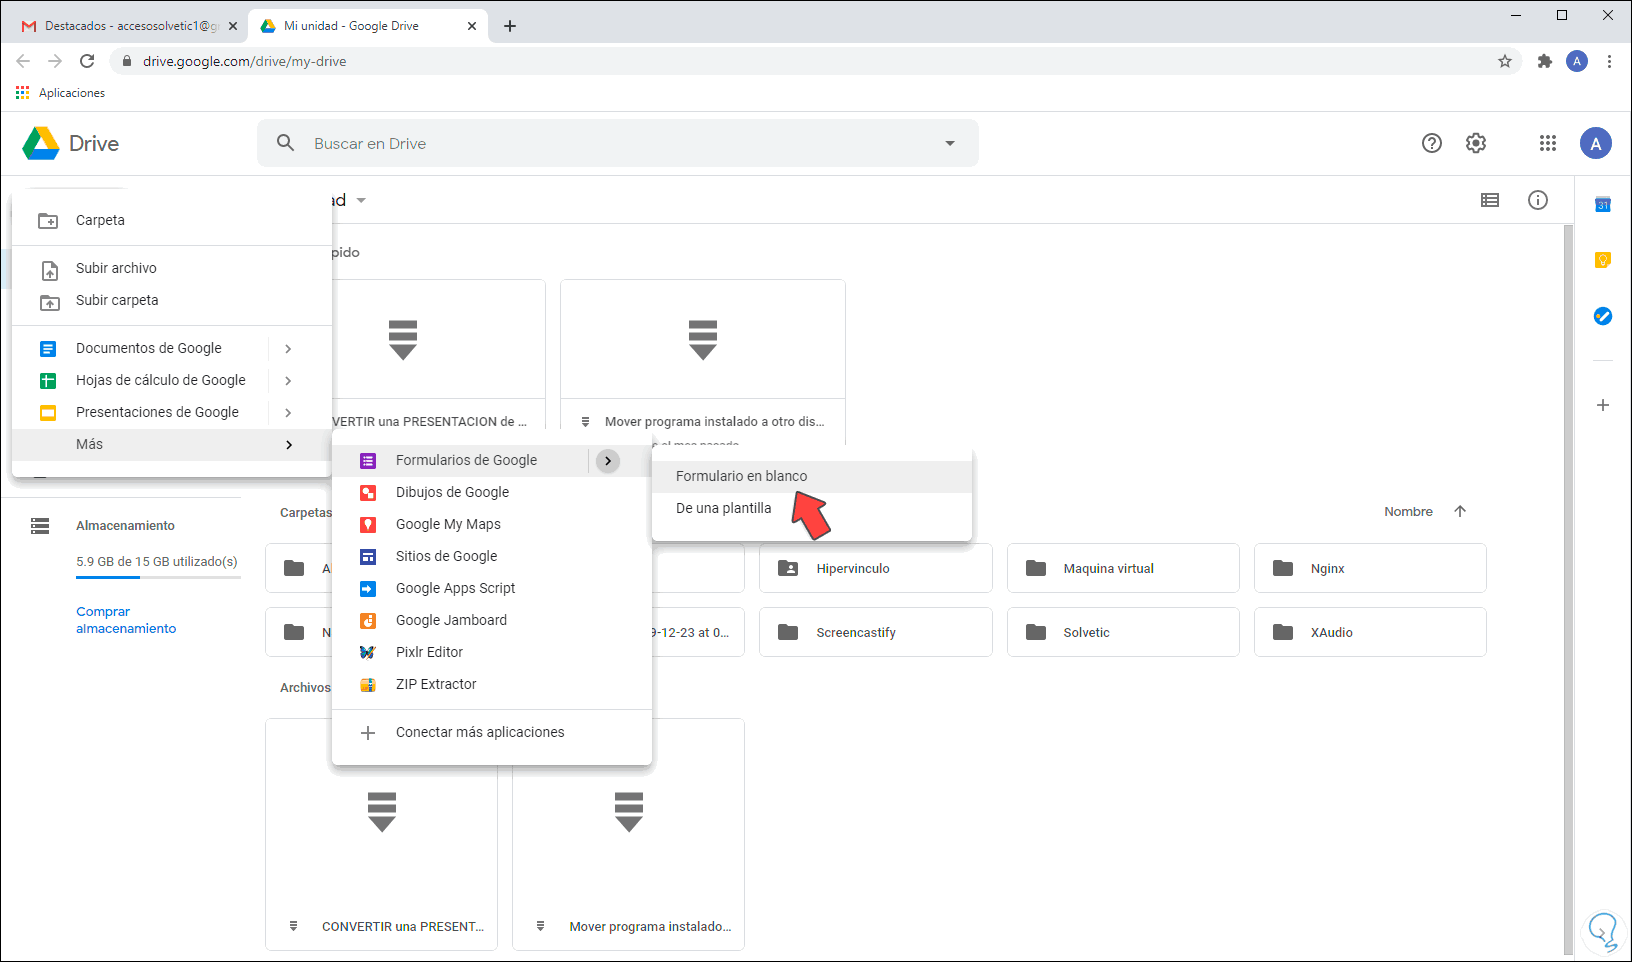This screenshot has width=1632, height=962.
Task: Expand Documentos de Google submenu arrow
Action: pyautogui.click(x=288, y=348)
